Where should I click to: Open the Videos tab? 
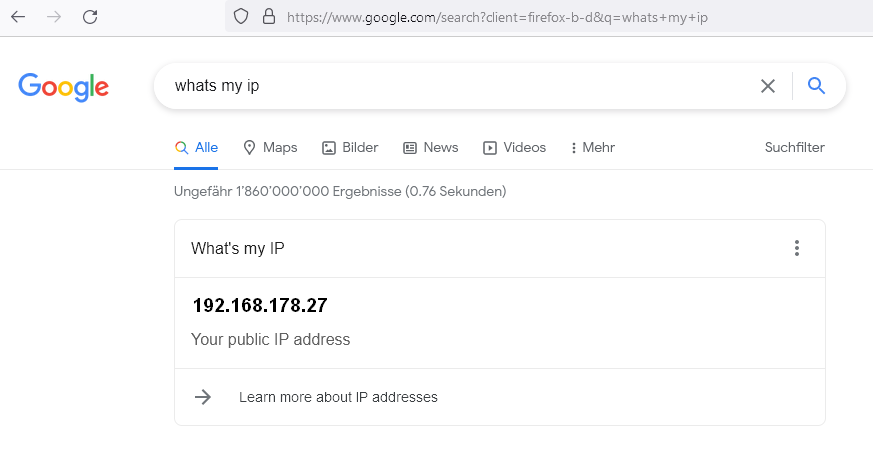pos(514,148)
